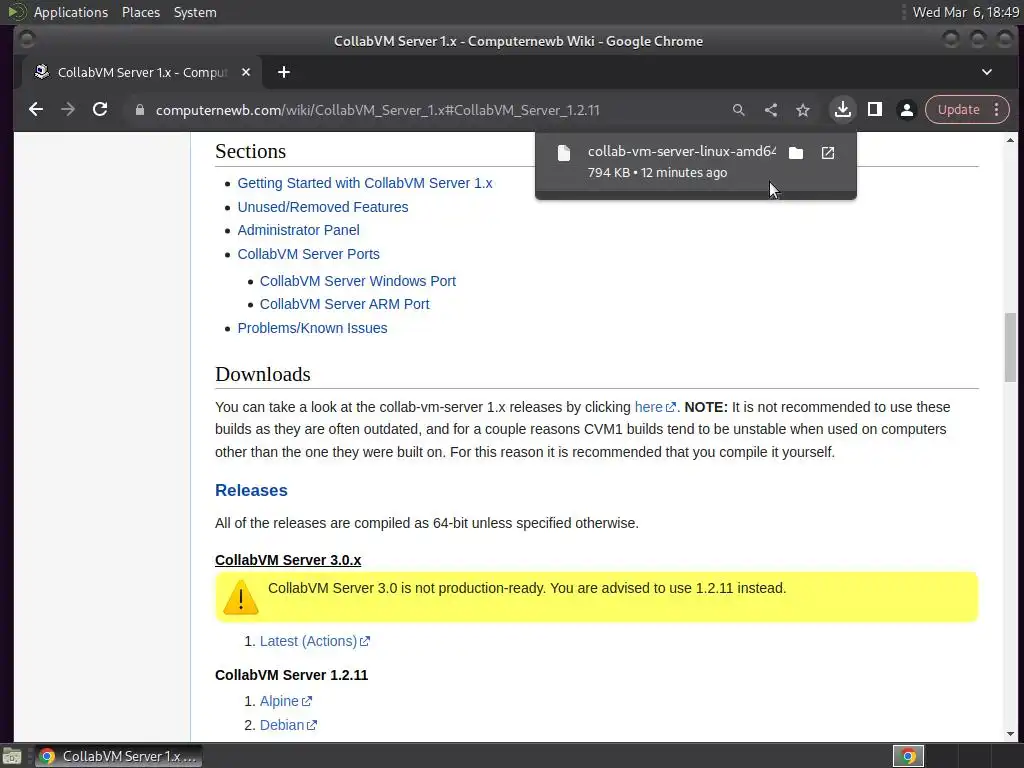This screenshot has width=1024, height=768.
Task: Open CollabVM Server ARM Port link
Action: click(344, 304)
